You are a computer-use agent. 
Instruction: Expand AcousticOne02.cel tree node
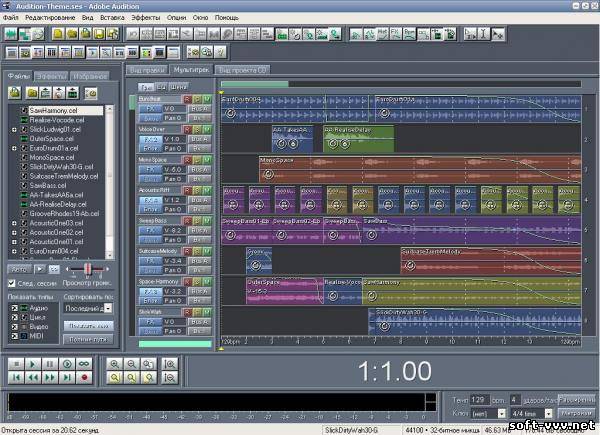pyautogui.click(x=14, y=233)
